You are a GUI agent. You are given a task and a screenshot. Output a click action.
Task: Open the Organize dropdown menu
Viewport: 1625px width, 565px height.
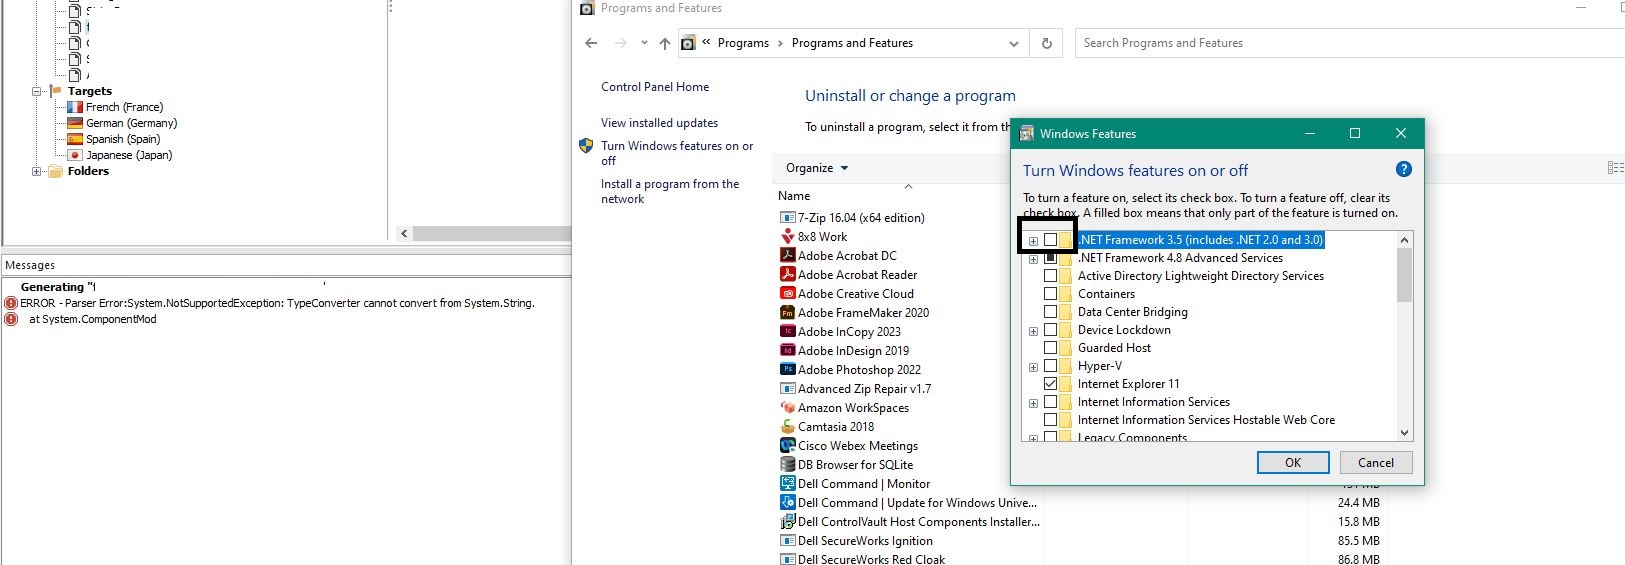click(817, 168)
